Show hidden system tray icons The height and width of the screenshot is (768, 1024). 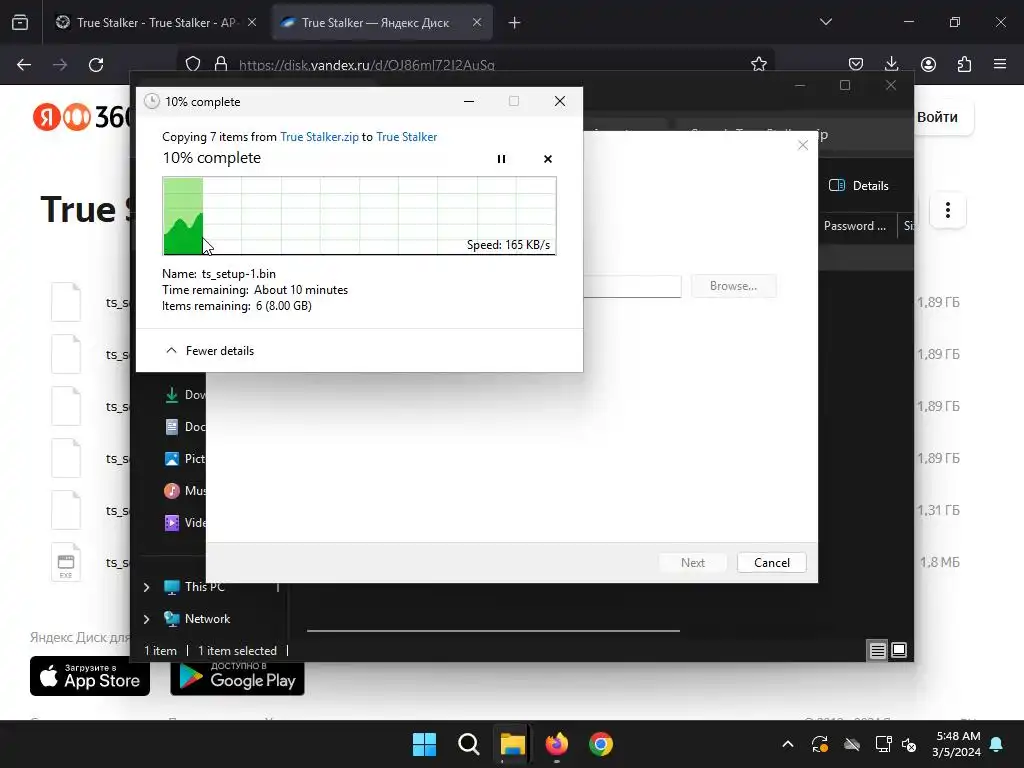[788, 744]
